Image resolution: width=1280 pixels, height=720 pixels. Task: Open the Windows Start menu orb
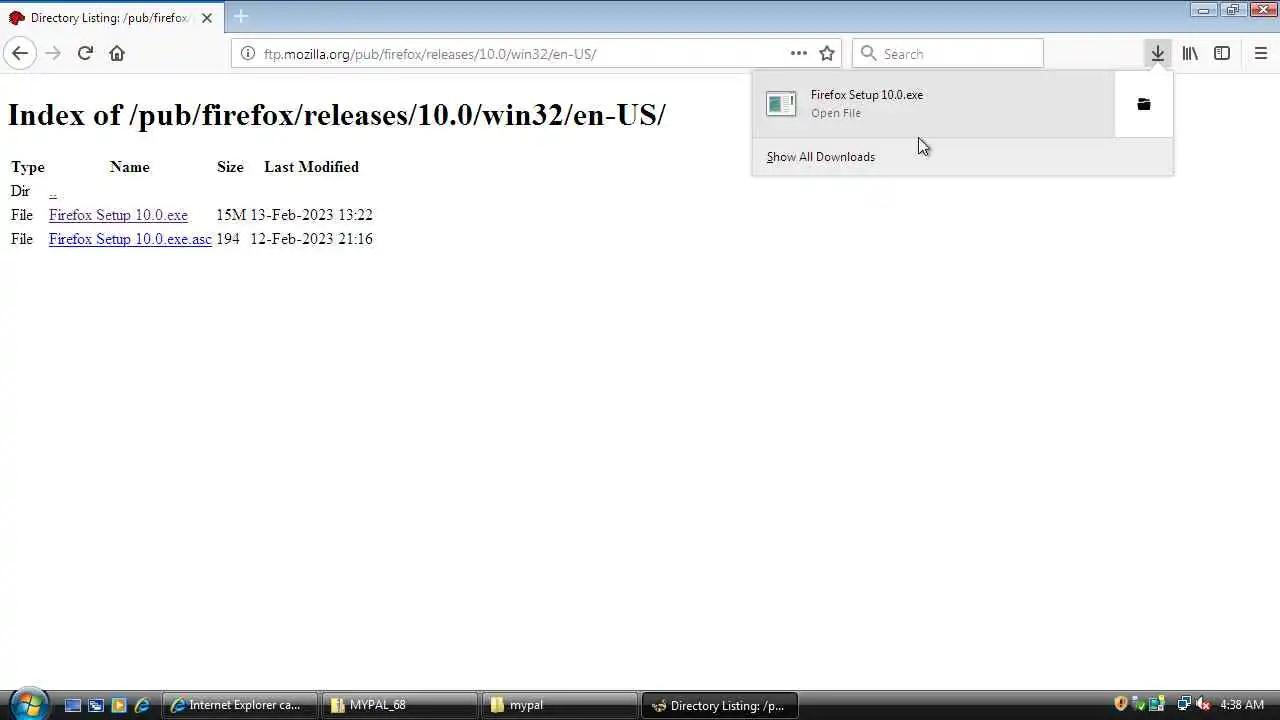tap(28, 704)
